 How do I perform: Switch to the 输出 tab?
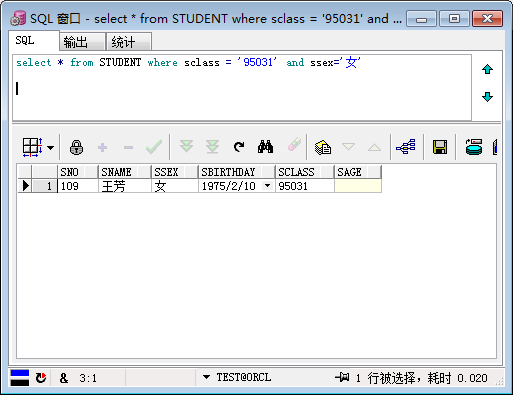pos(83,42)
